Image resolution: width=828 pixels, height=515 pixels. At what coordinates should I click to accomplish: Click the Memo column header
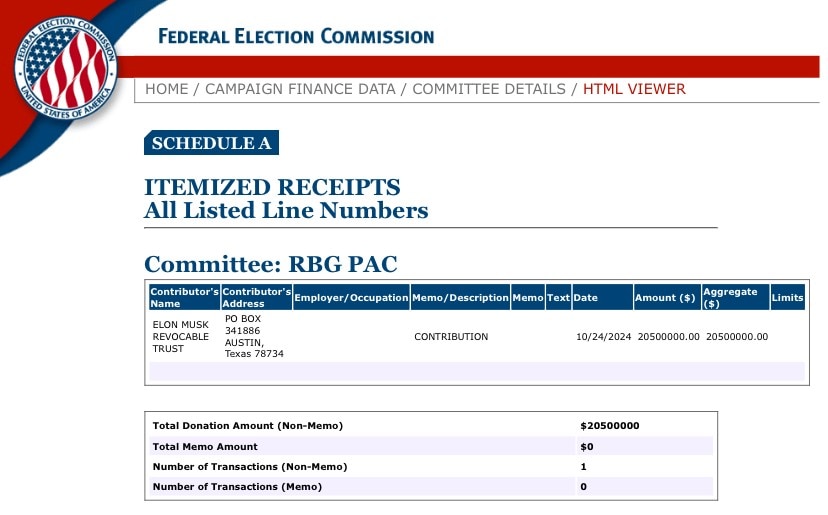(528, 298)
